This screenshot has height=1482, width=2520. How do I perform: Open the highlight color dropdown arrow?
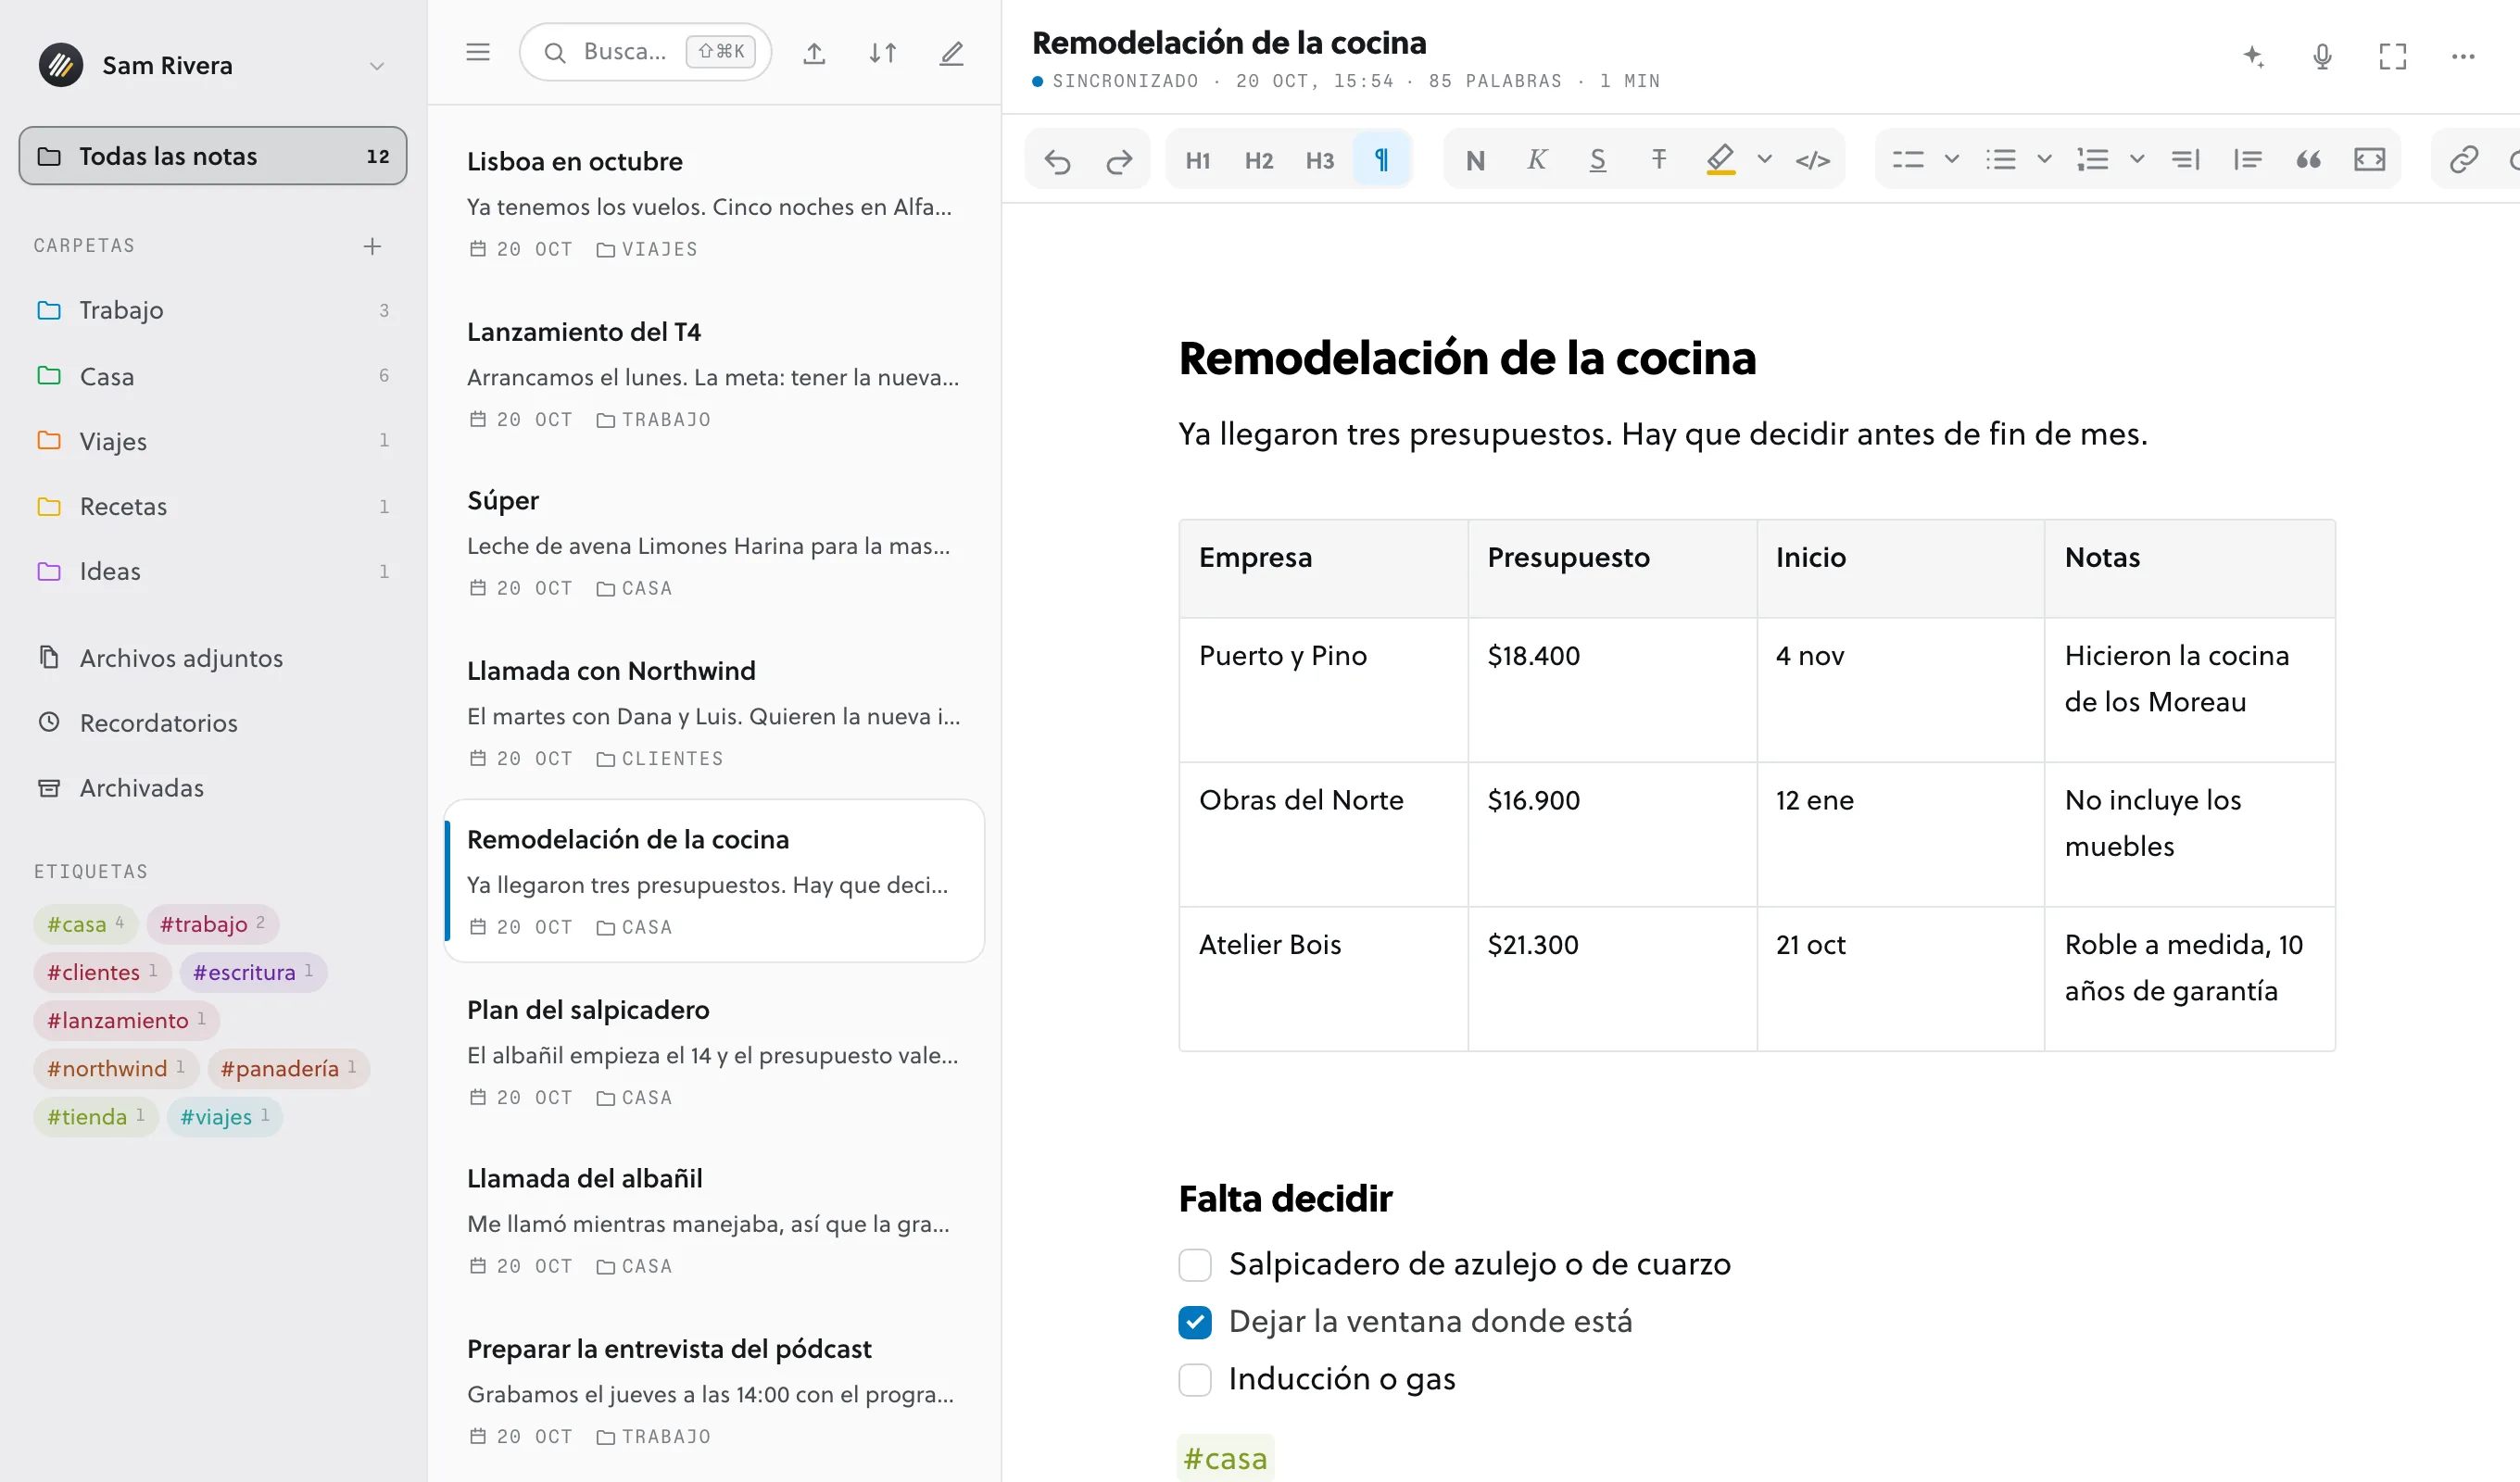[x=1765, y=160]
